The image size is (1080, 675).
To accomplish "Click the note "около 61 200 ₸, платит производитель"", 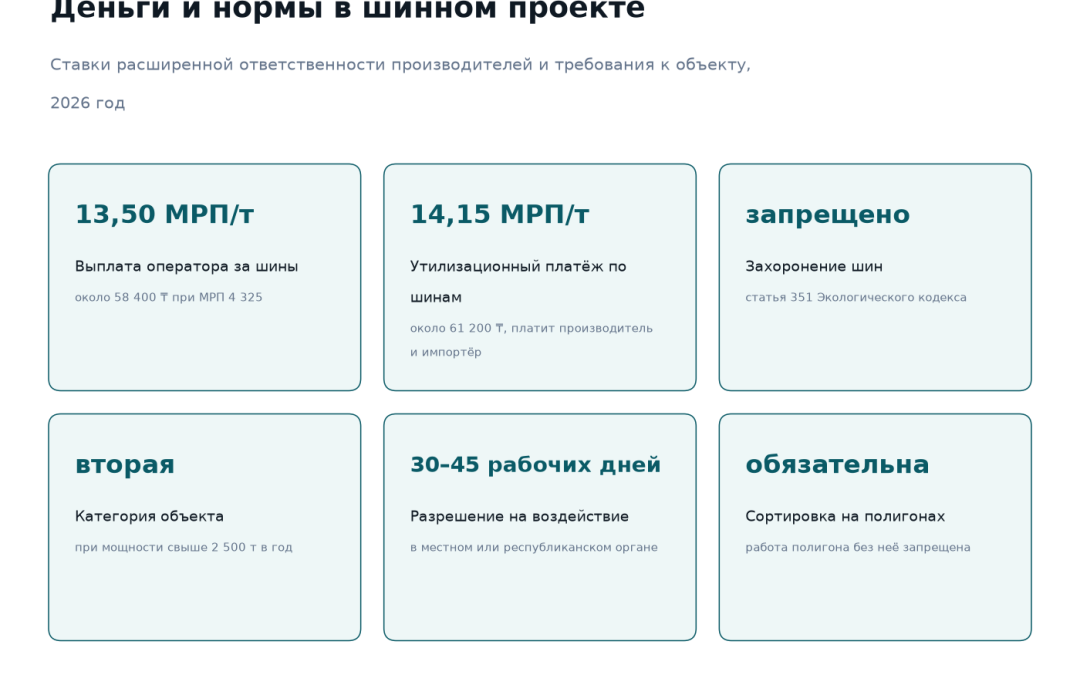I will (531, 329).
